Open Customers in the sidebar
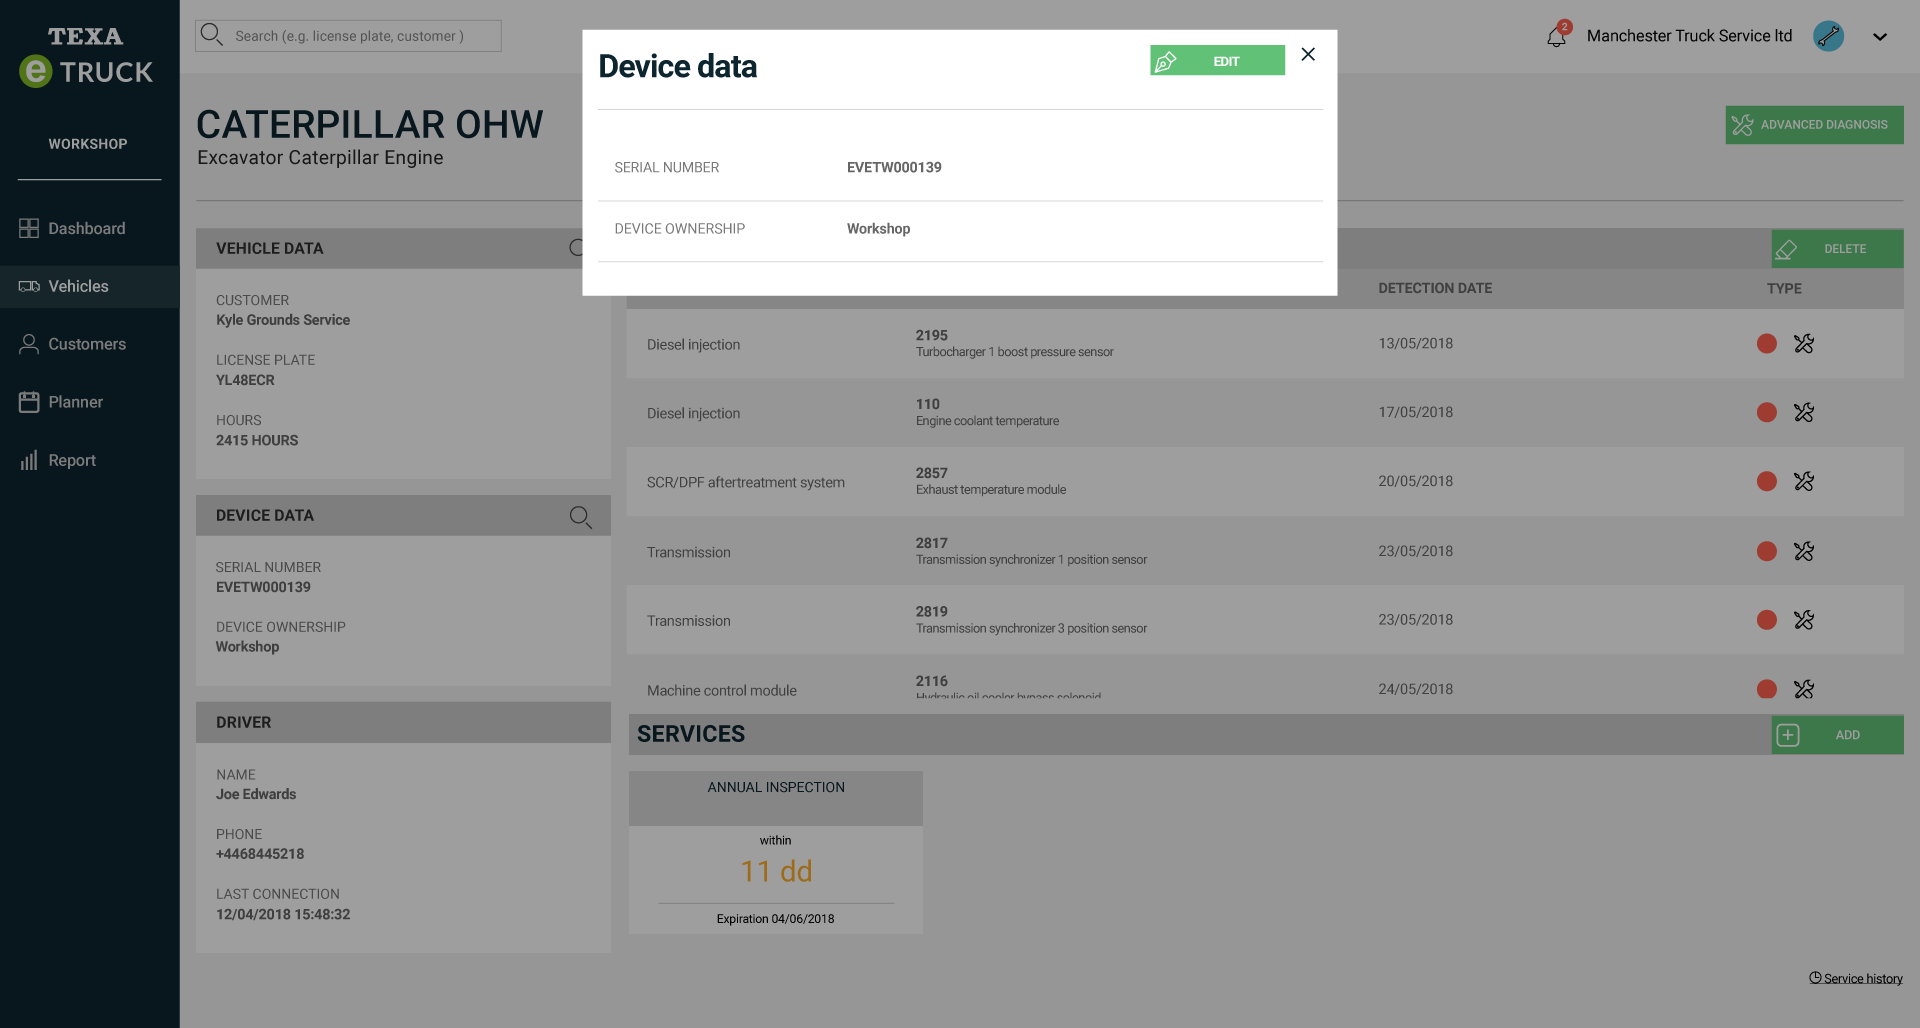Image resolution: width=1920 pixels, height=1028 pixels. pyautogui.click(x=89, y=344)
